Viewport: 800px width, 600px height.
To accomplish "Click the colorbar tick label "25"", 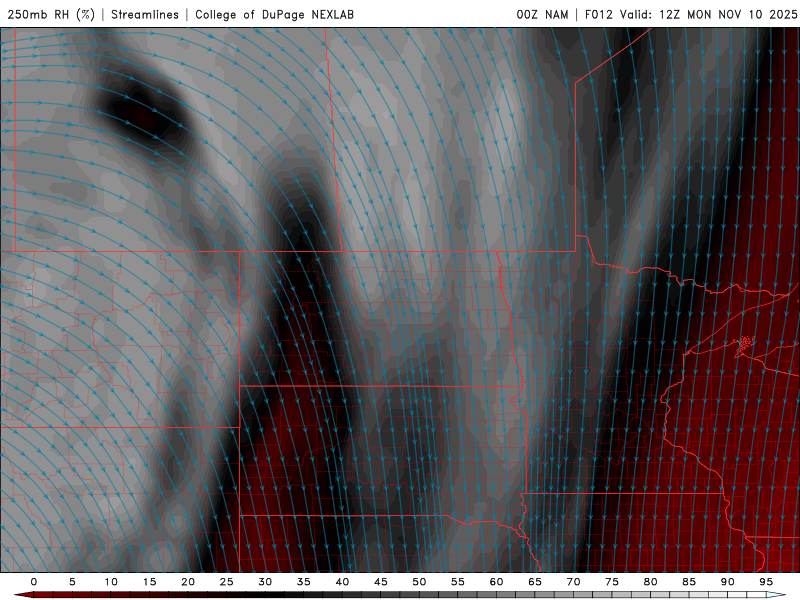I will (227, 582).
